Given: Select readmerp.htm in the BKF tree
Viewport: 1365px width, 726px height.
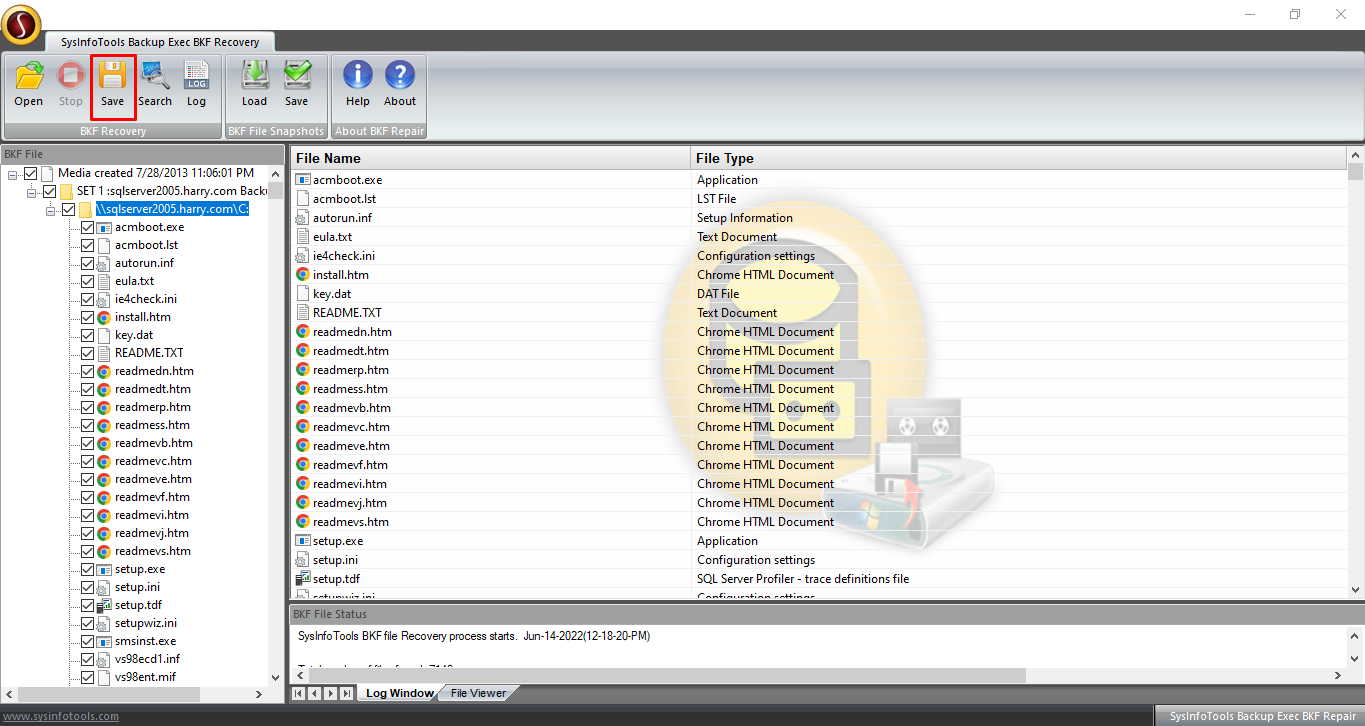Looking at the screenshot, I should pyautogui.click(x=152, y=407).
